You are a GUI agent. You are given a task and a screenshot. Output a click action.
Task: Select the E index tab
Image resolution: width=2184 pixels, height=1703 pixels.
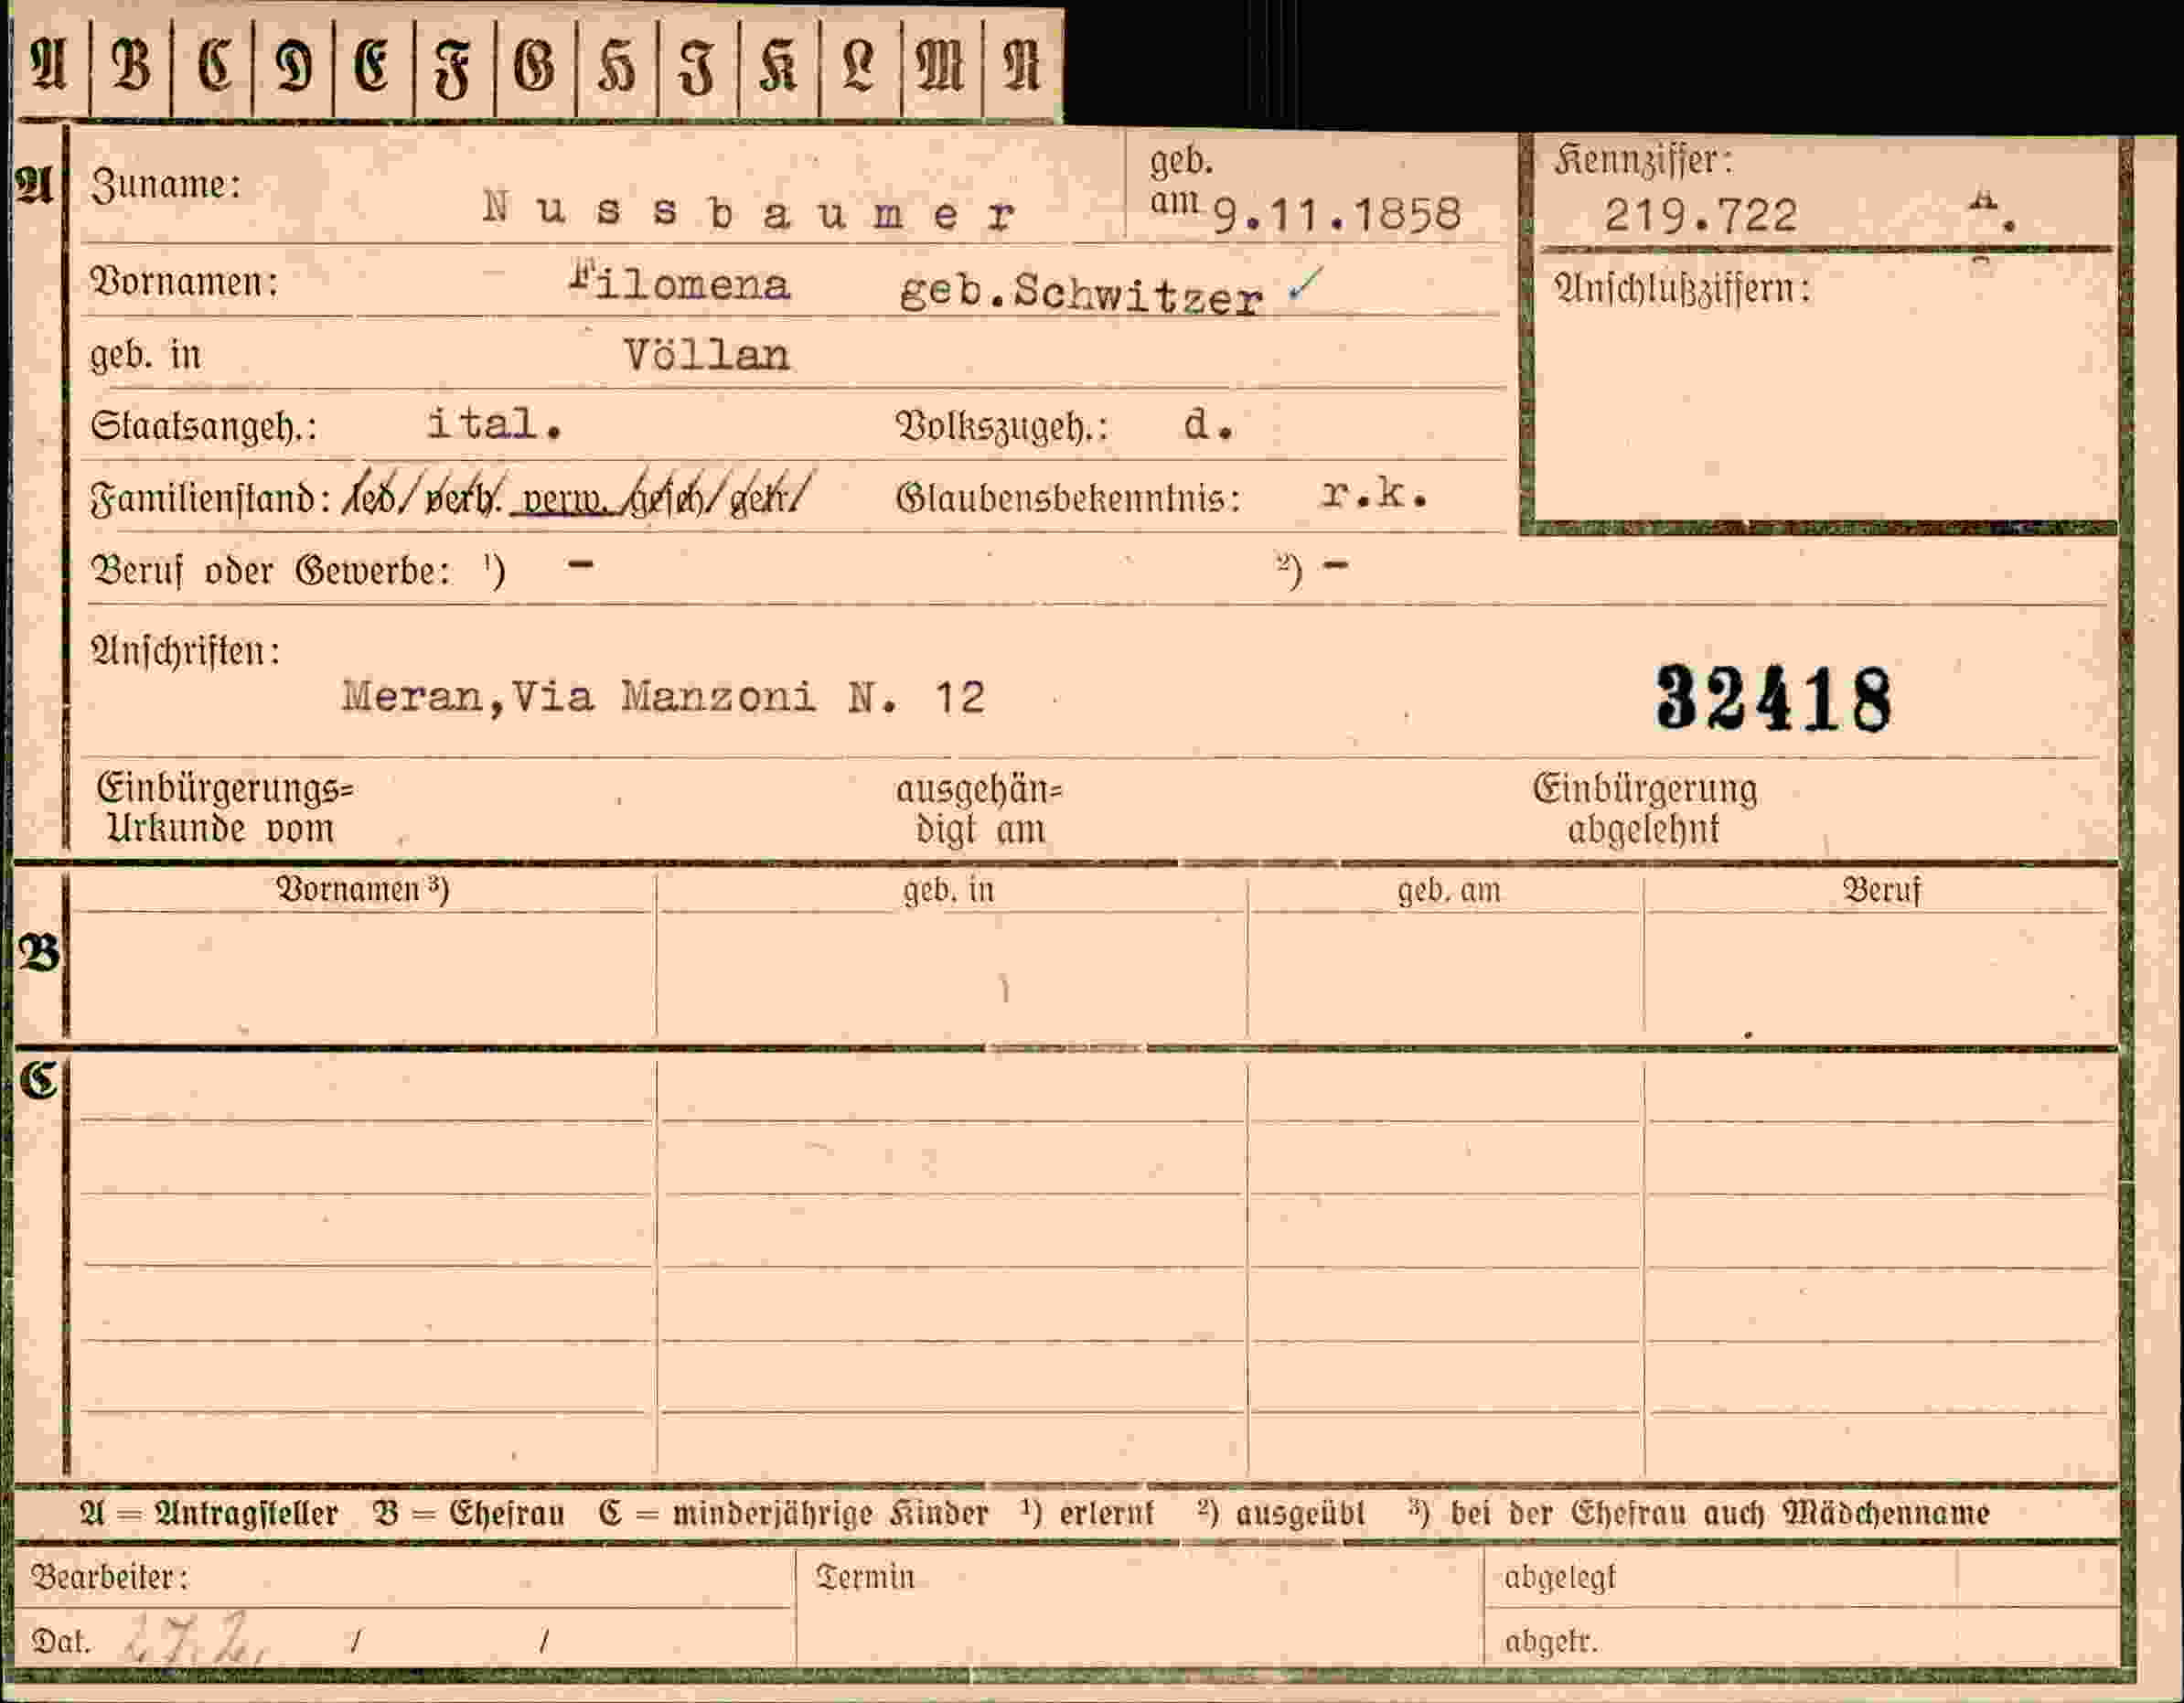[373, 67]
